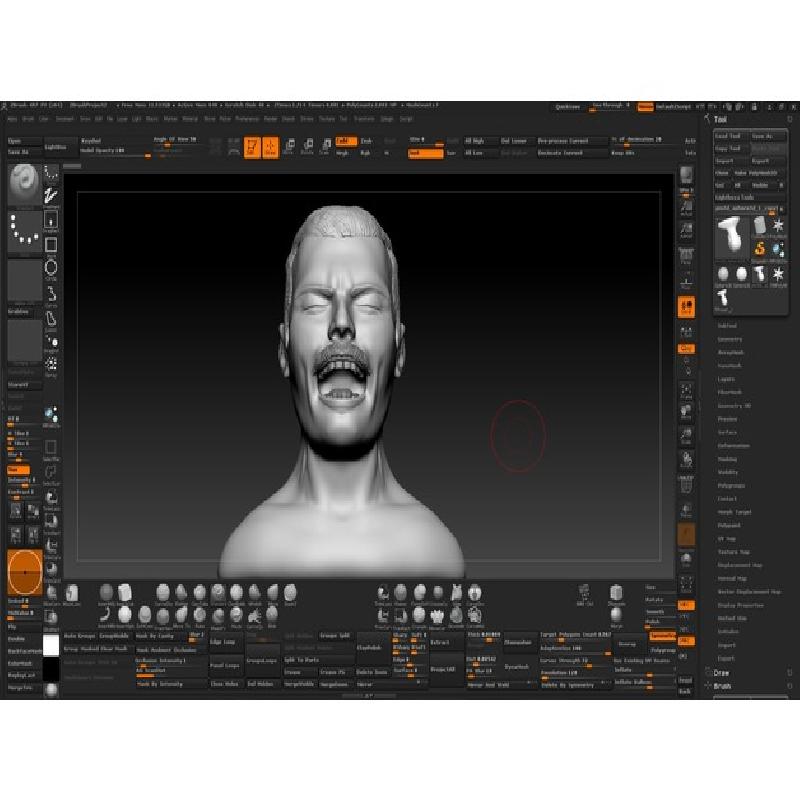Click the Target Polygons Count slider

[575, 636]
